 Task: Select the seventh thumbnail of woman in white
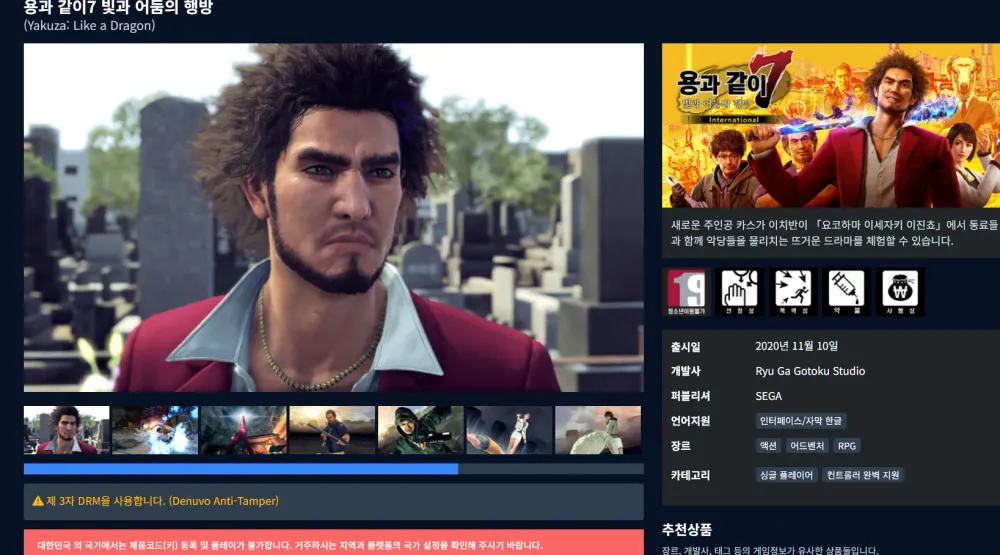(598, 430)
